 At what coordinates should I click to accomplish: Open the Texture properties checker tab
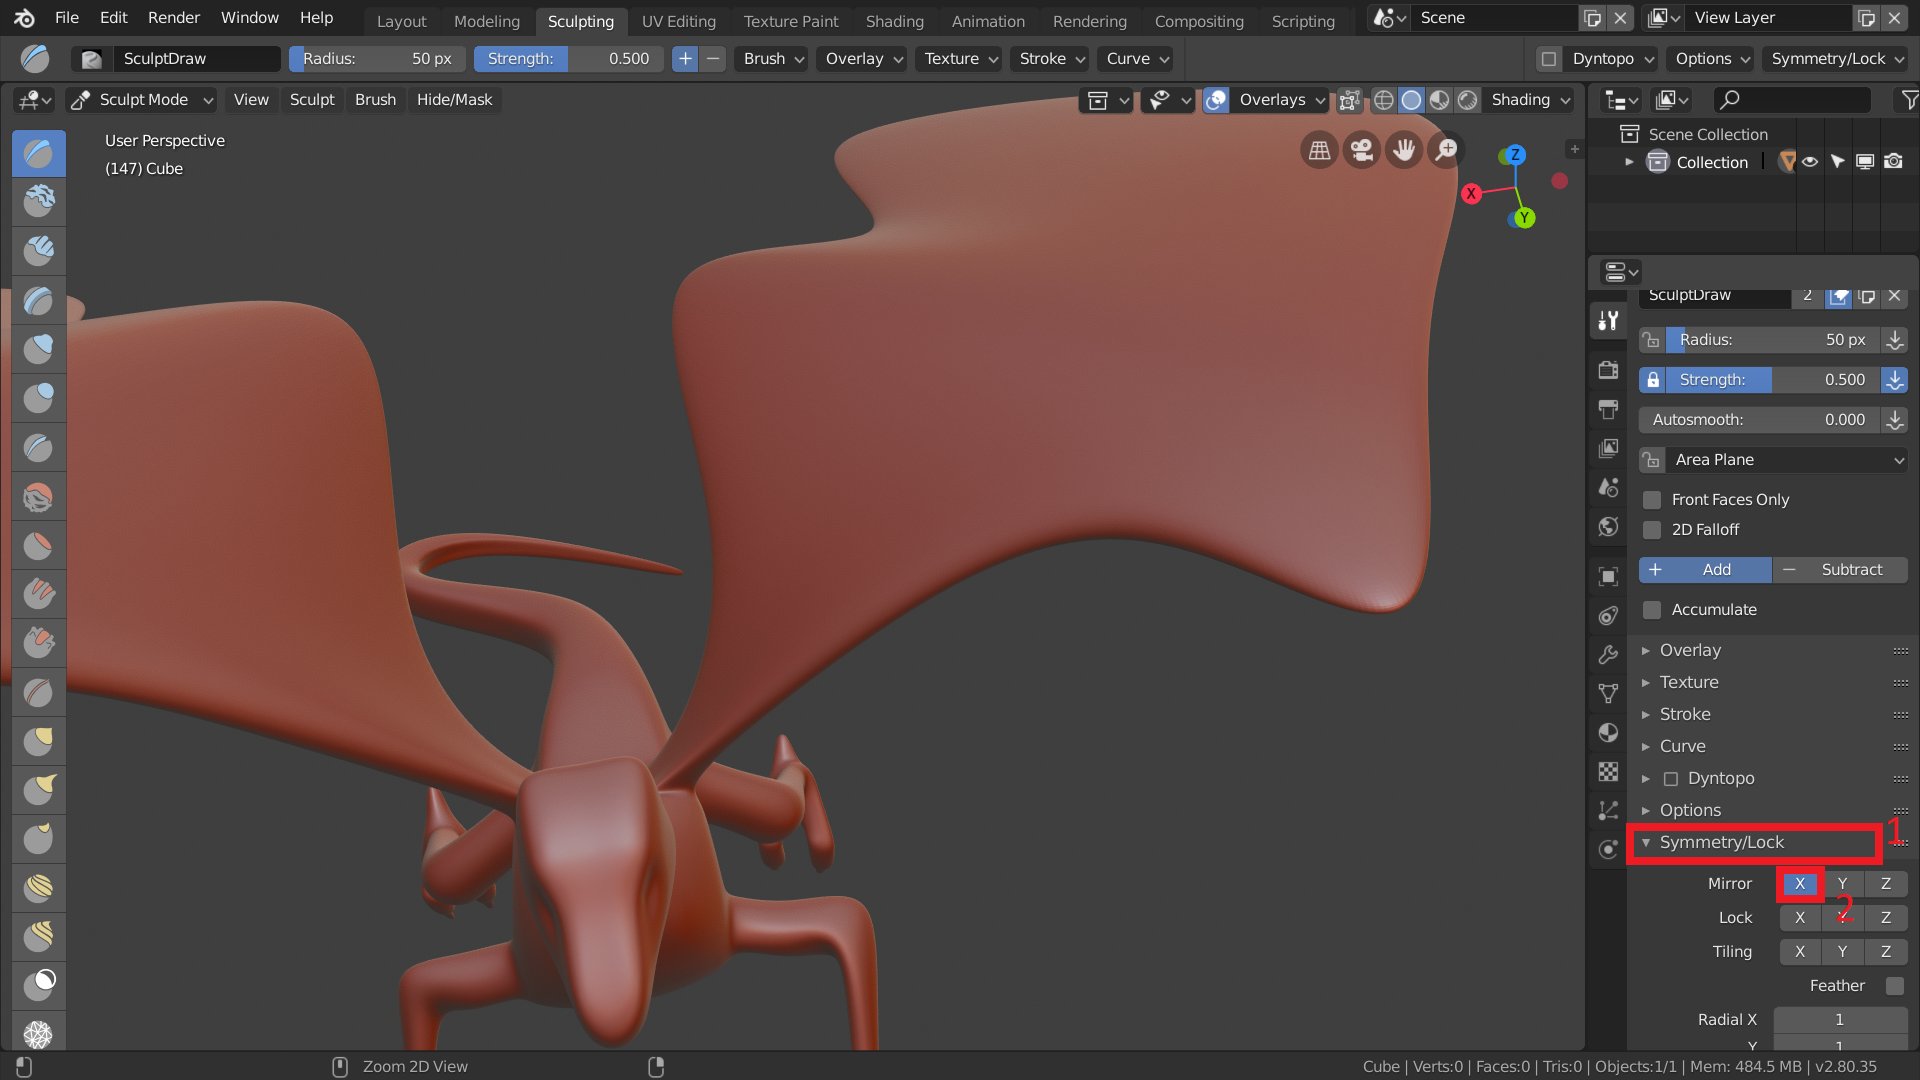point(1608,771)
